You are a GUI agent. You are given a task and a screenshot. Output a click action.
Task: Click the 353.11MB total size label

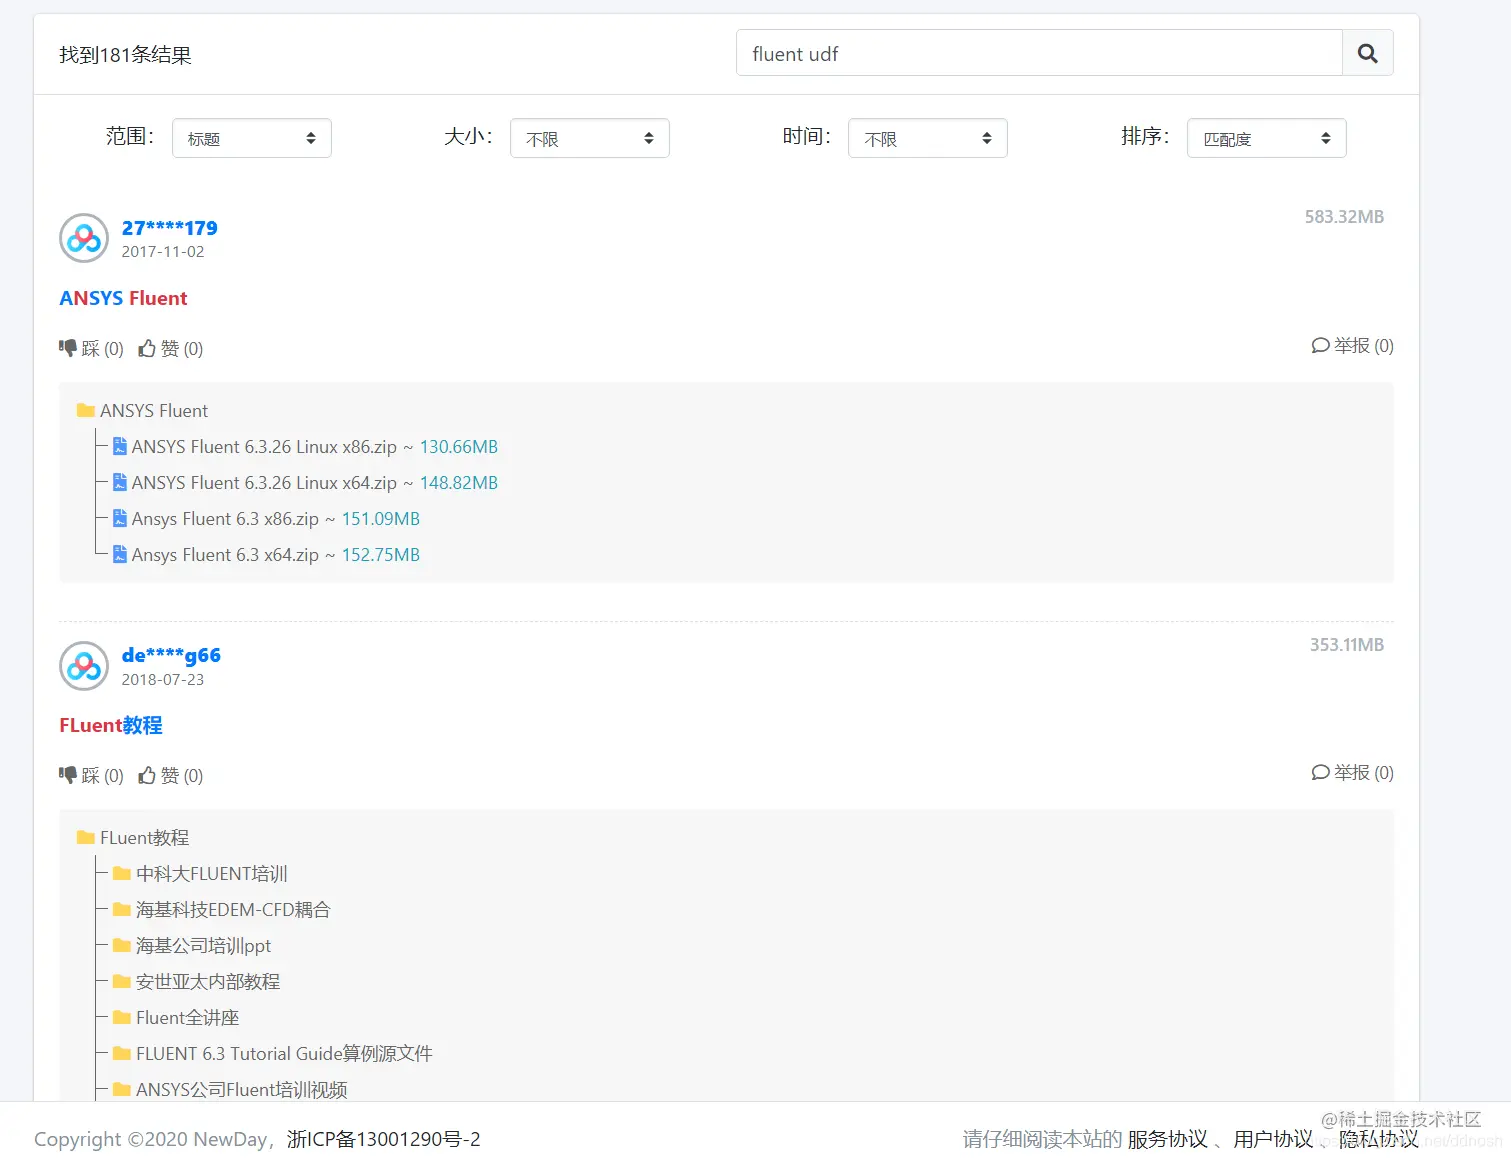(x=1347, y=644)
